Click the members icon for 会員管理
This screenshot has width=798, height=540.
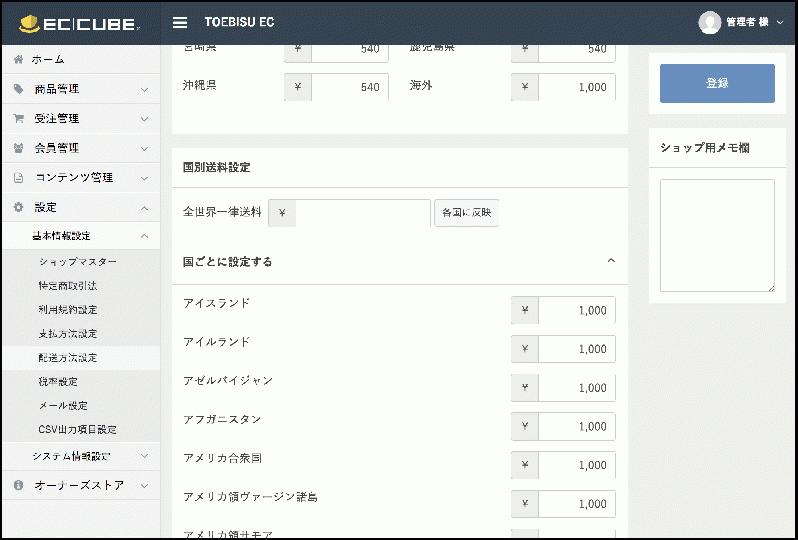click(x=19, y=148)
